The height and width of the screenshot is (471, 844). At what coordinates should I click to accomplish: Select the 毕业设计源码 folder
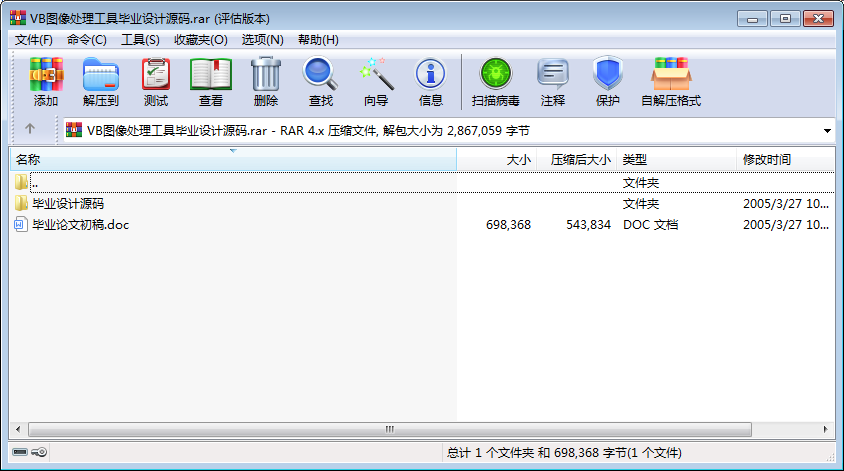68,204
